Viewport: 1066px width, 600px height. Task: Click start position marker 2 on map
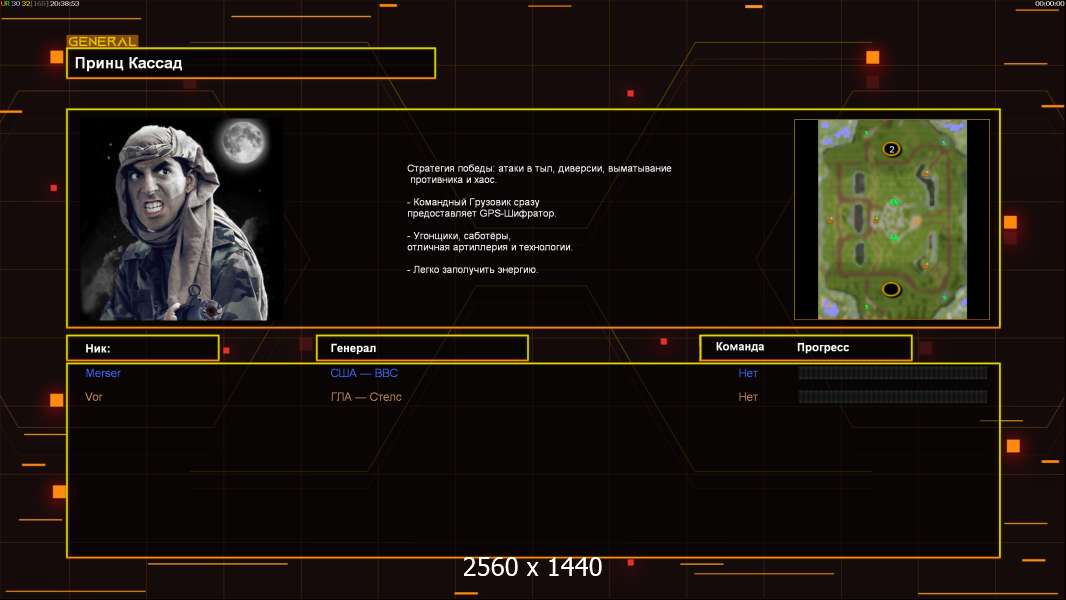(x=891, y=149)
